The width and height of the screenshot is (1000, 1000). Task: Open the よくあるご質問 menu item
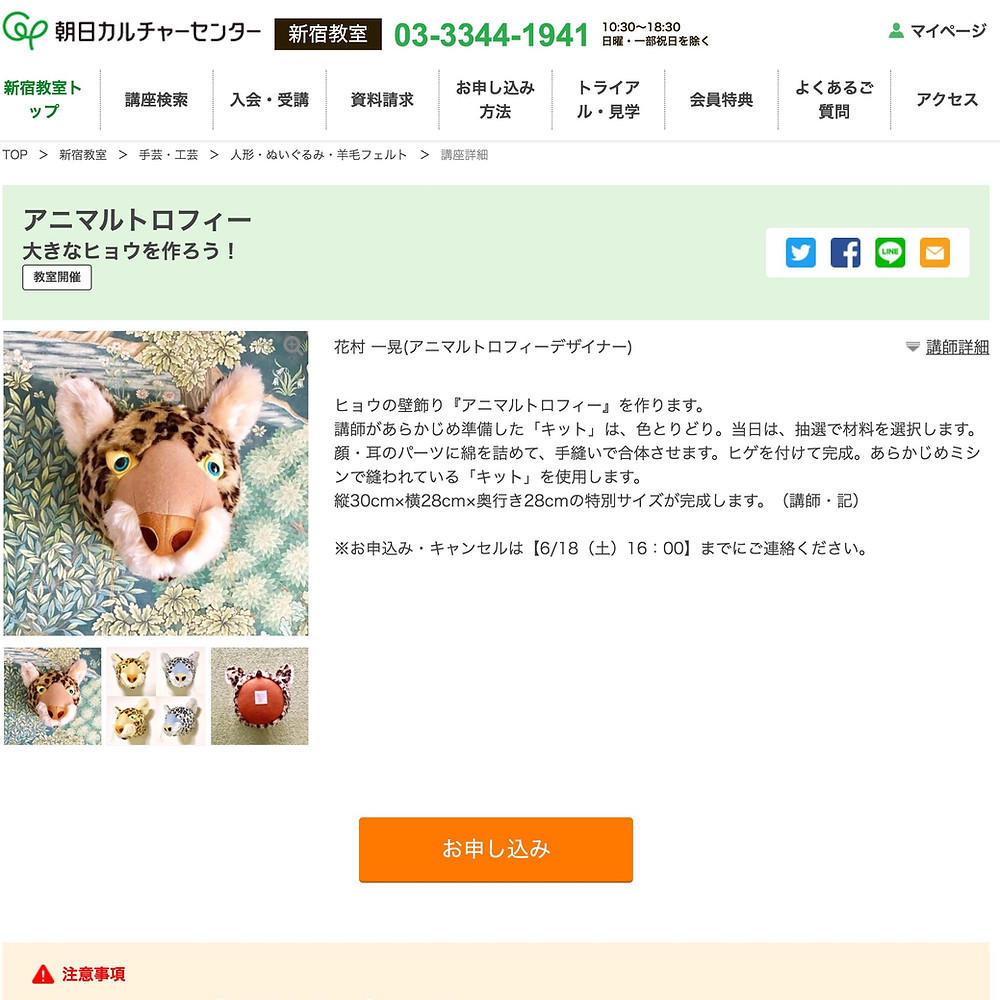(x=834, y=99)
